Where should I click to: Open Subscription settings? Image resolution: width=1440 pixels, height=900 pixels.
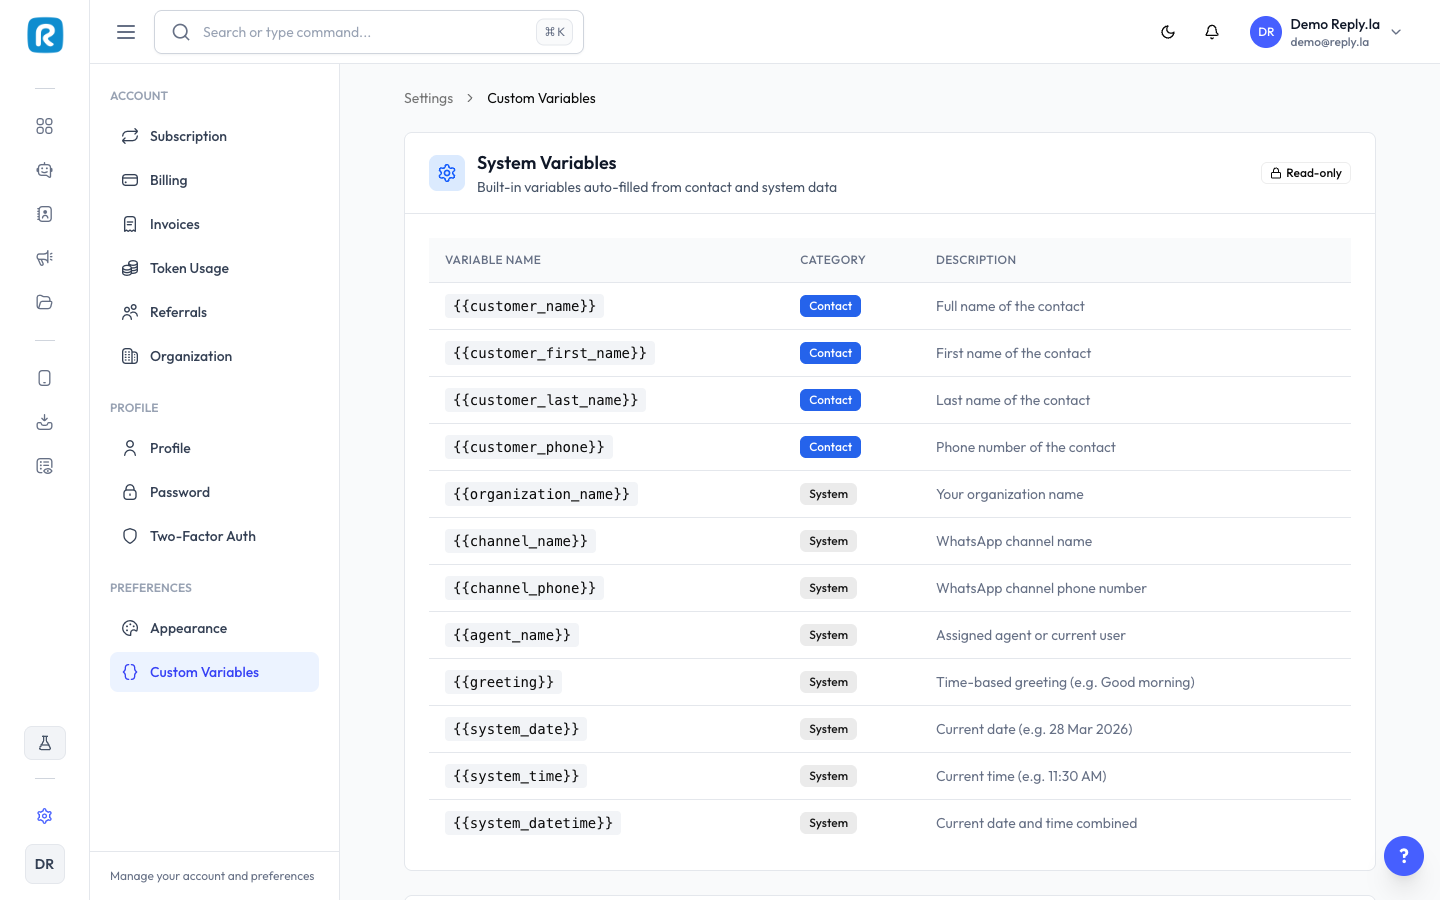click(x=214, y=136)
